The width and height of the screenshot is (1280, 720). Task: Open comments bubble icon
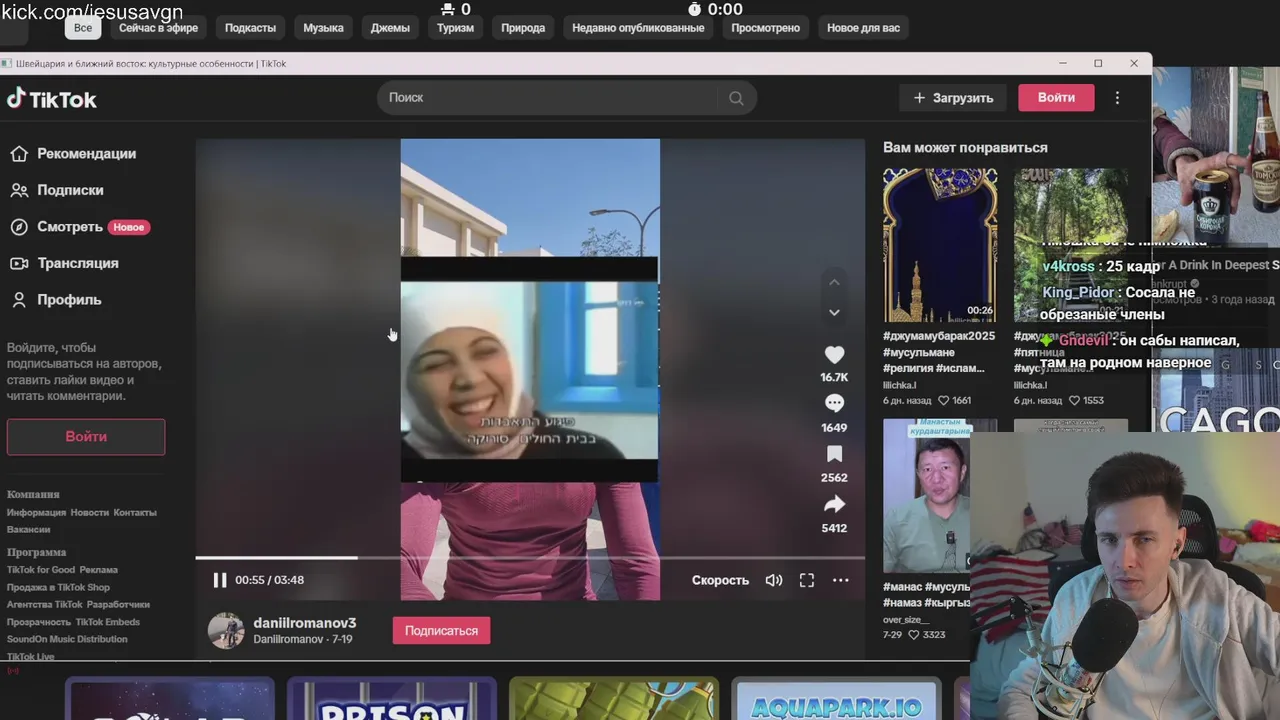(834, 403)
